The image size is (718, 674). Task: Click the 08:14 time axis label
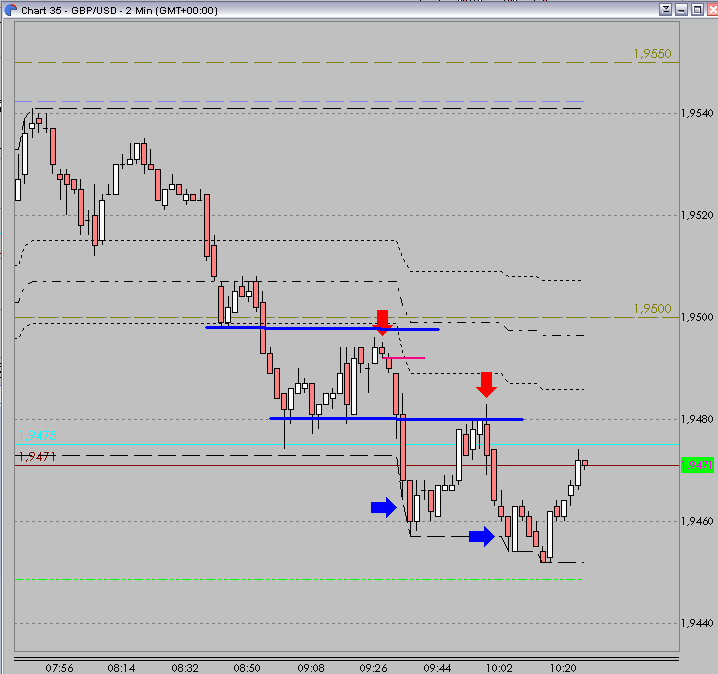pyautogui.click(x=121, y=668)
